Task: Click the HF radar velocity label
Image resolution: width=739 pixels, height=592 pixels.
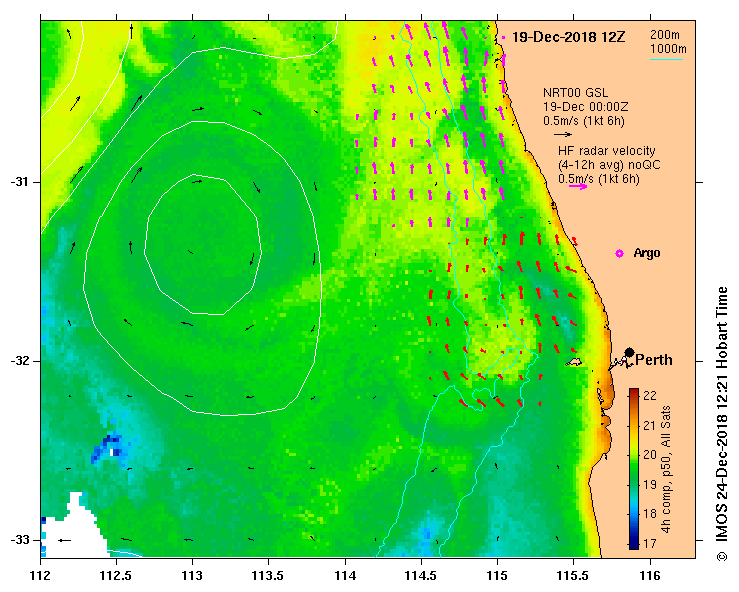Action: [607, 151]
